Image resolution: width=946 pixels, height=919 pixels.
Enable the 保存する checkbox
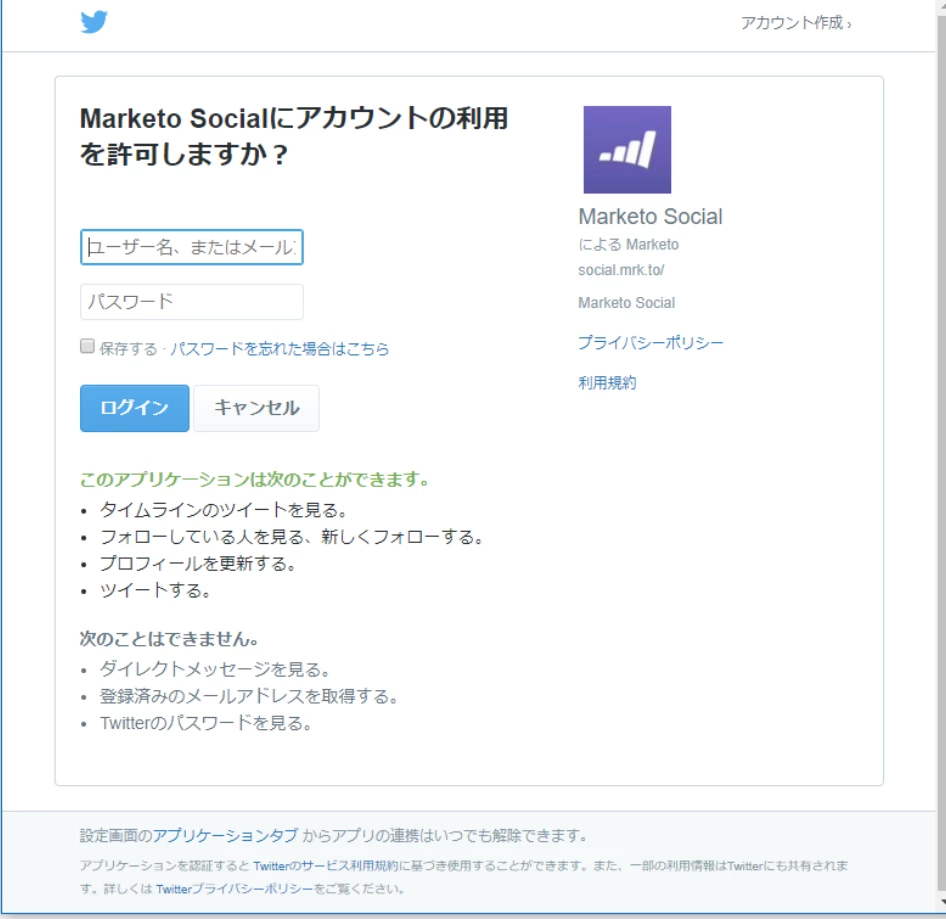coord(87,346)
